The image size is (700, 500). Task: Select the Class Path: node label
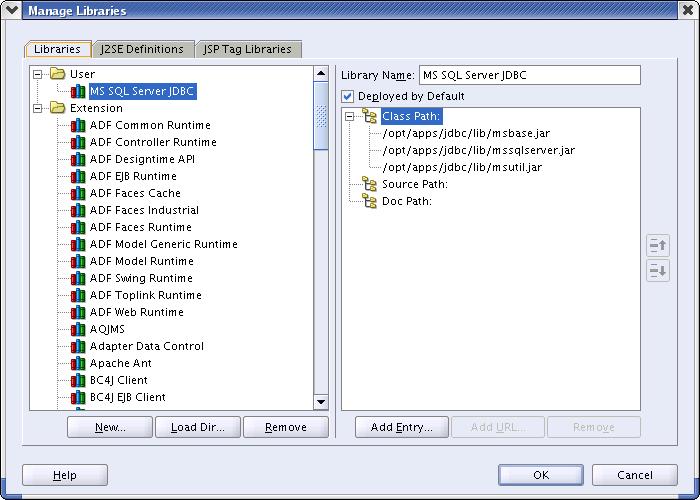[412, 117]
